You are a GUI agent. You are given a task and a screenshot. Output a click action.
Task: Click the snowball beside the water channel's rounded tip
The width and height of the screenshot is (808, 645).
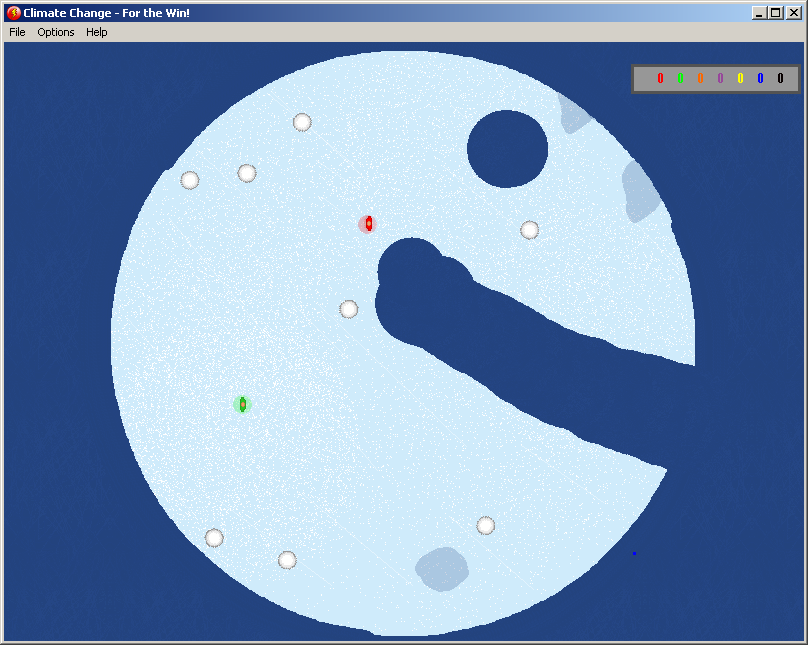[x=349, y=309]
